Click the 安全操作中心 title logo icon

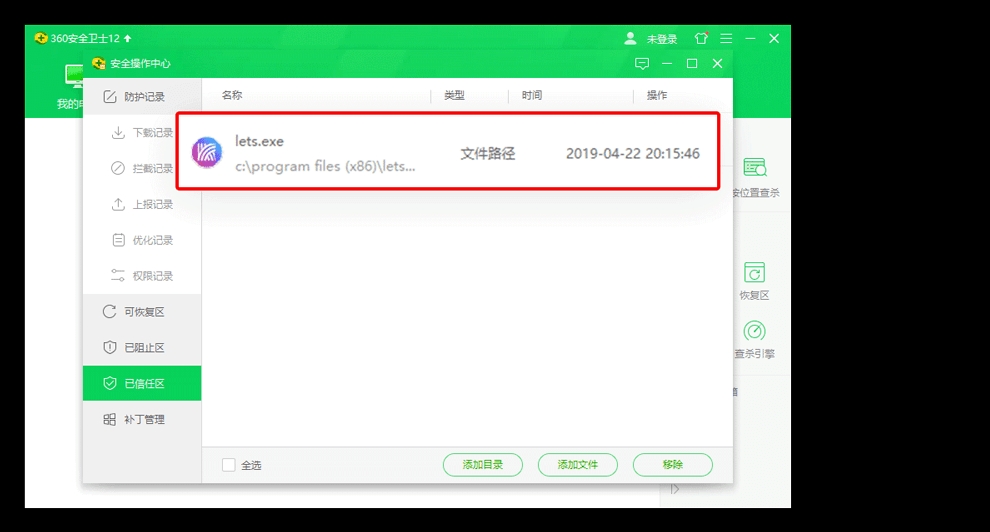[98, 63]
